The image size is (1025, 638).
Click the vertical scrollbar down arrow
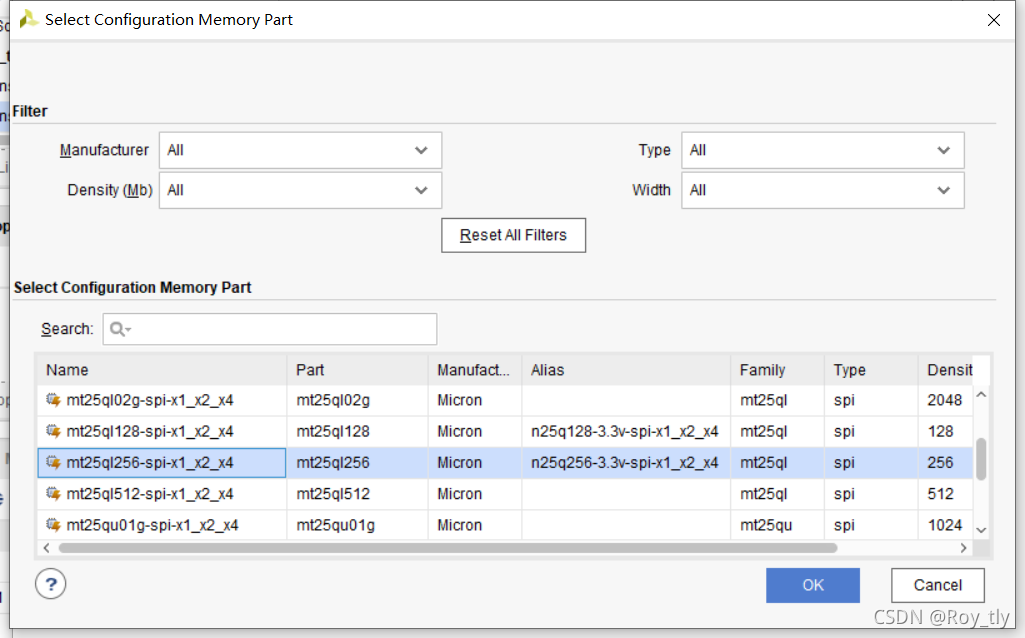(x=981, y=530)
